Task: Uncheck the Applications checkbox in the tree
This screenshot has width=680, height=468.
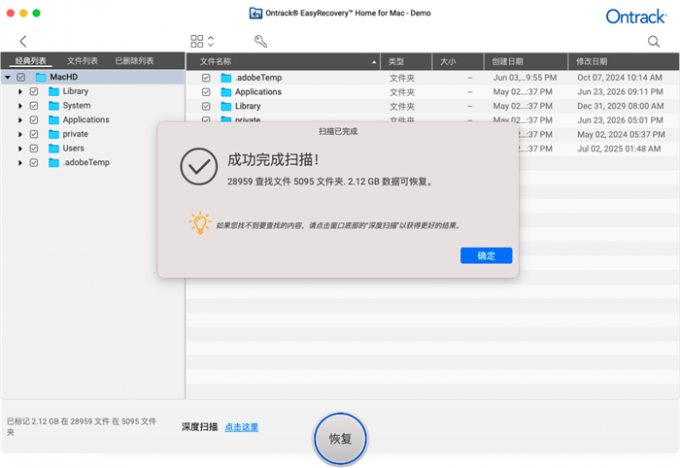Action: [34, 120]
